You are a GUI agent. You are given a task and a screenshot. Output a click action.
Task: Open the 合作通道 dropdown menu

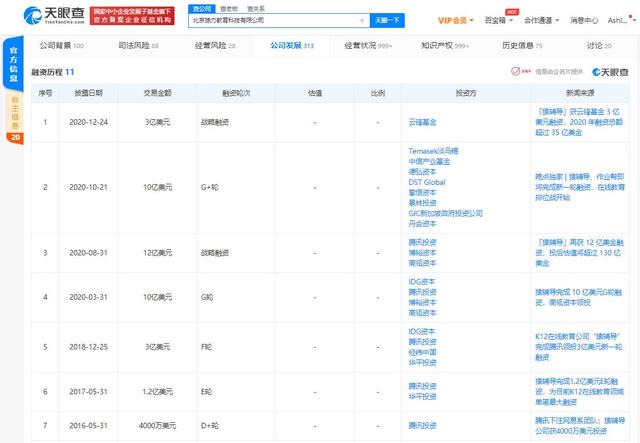click(x=541, y=20)
